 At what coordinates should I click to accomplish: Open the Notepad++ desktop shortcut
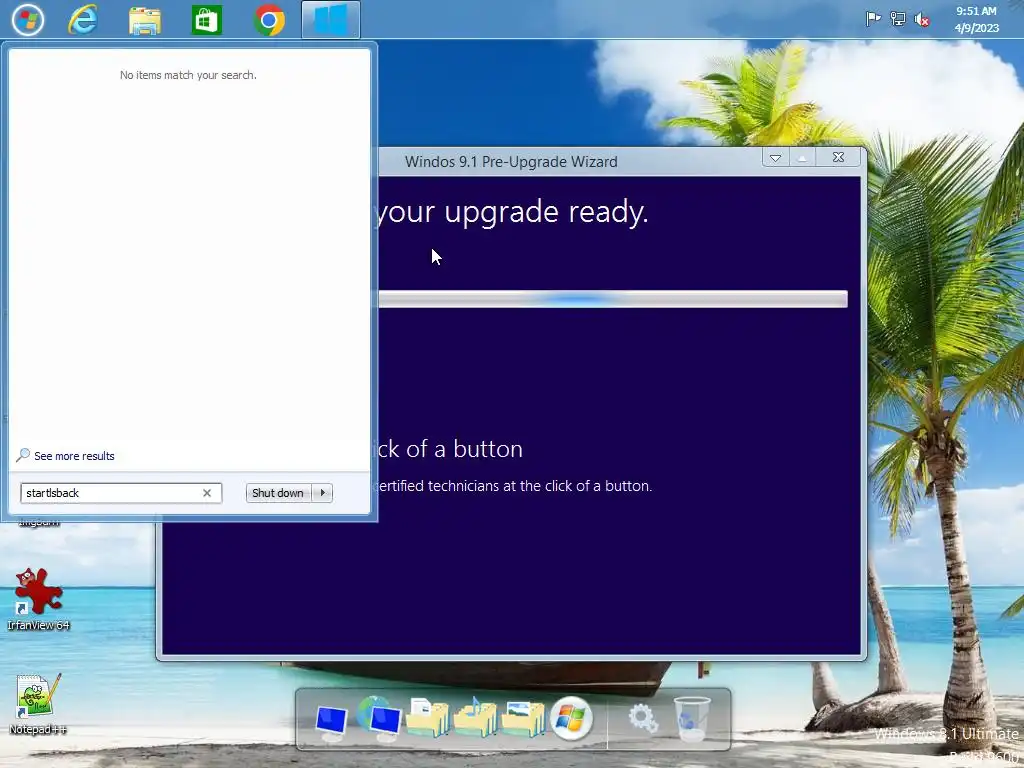coord(39,704)
